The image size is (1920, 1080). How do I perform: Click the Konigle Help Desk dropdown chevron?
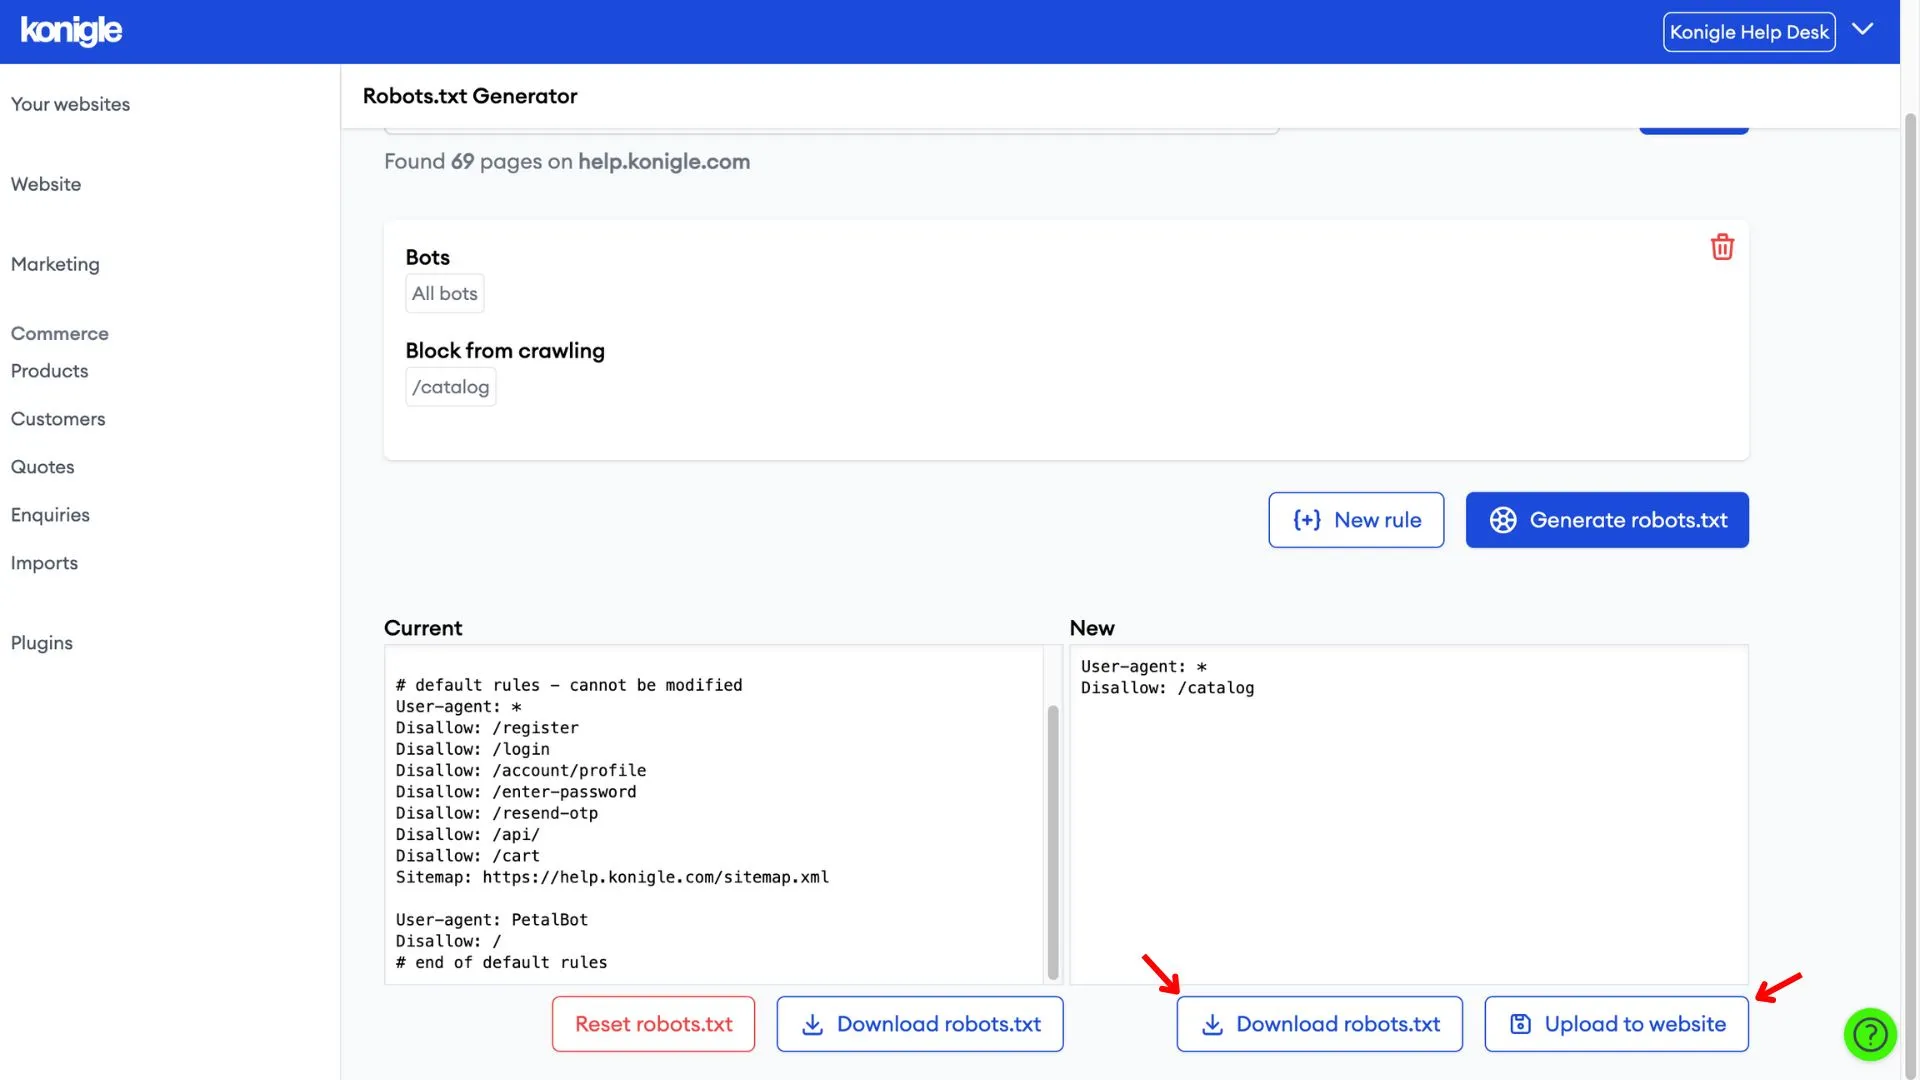point(1863,32)
